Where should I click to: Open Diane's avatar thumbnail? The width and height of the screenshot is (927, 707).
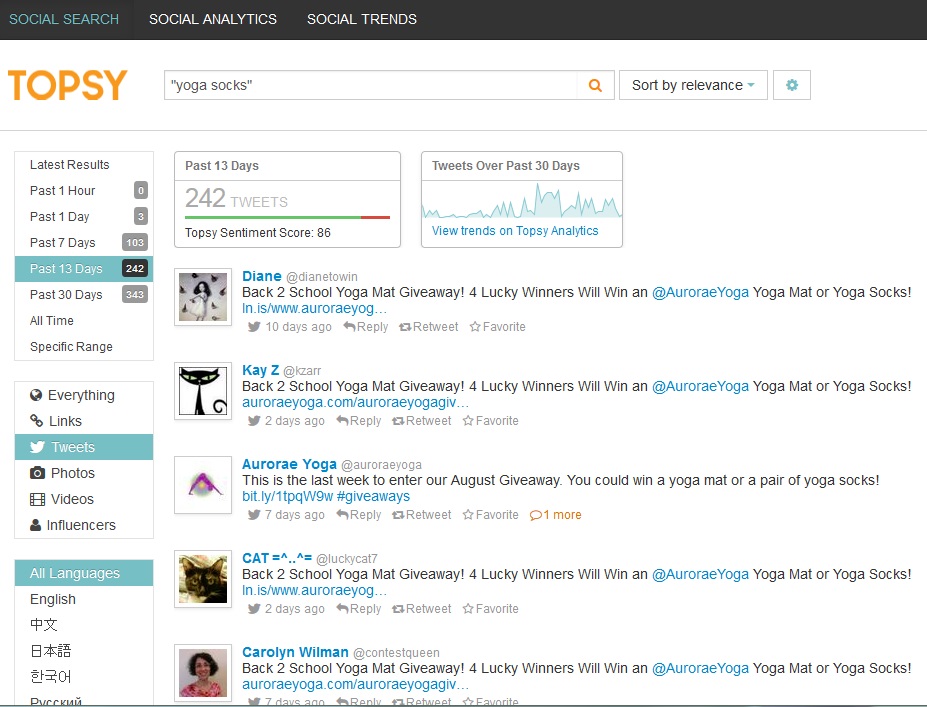pyautogui.click(x=203, y=297)
